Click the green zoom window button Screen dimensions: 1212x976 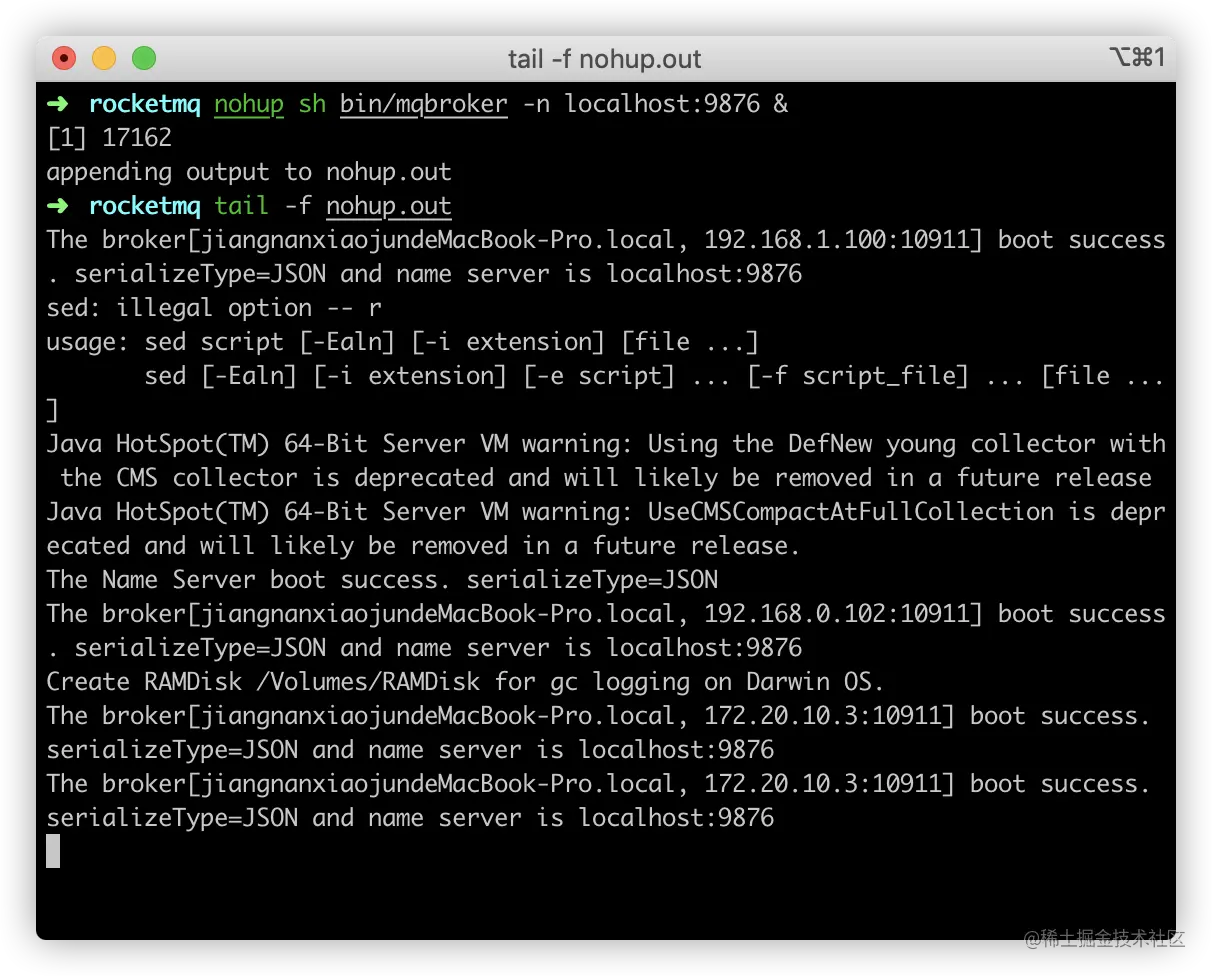click(144, 59)
